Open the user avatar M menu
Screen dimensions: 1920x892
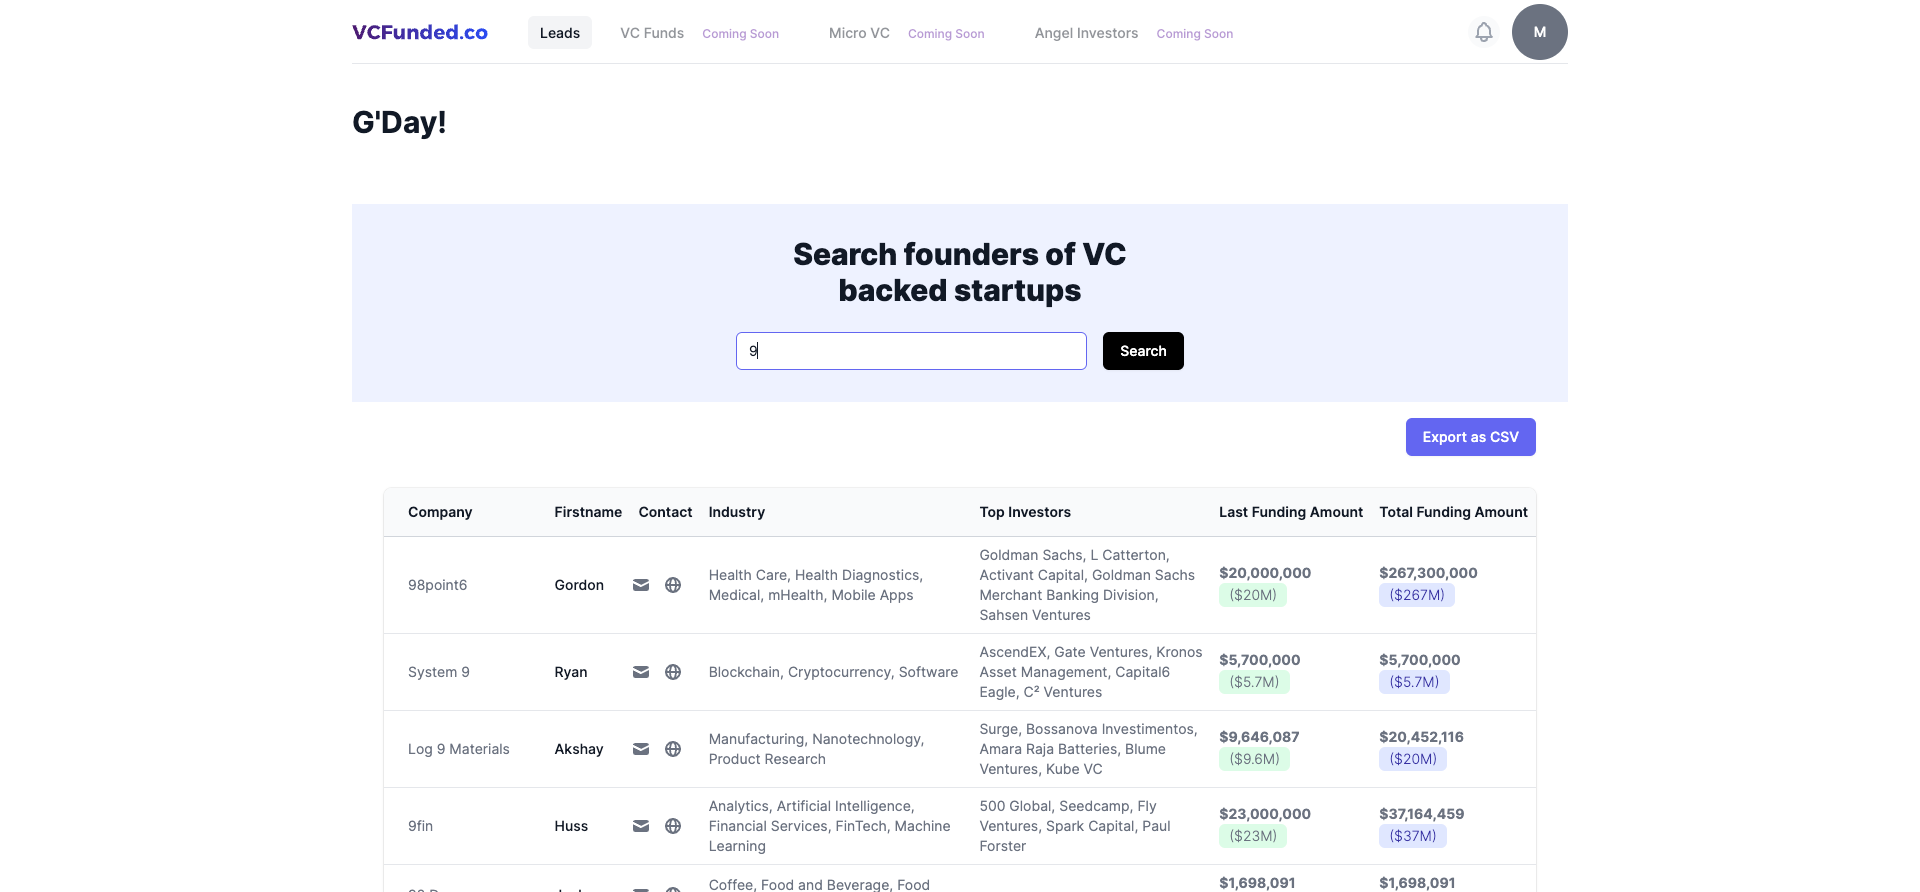[x=1540, y=32]
